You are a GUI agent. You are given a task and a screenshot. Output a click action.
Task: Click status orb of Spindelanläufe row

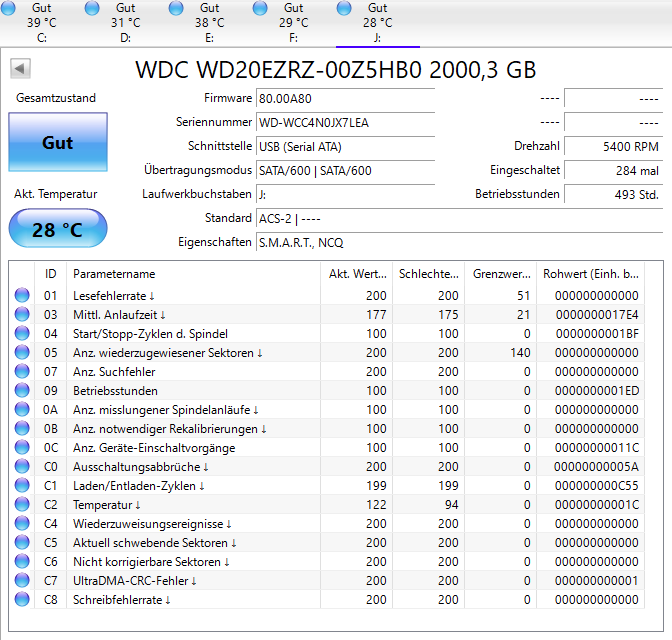(22, 409)
